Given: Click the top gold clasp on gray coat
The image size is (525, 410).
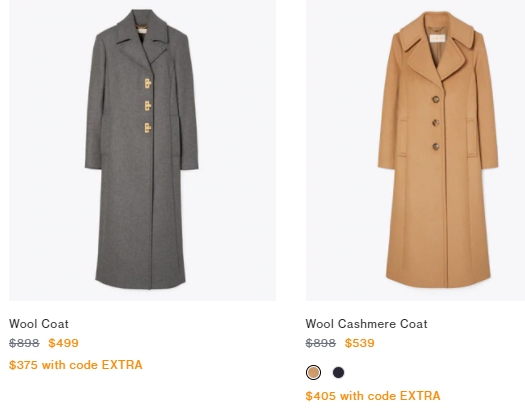Looking at the screenshot, I should pyautogui.click(x=148, y=83).
